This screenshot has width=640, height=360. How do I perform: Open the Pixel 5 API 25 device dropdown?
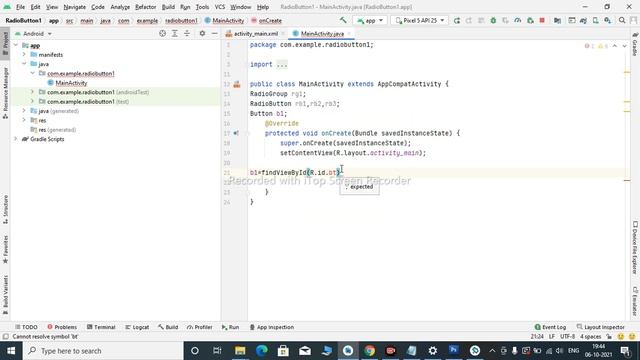click(x=420, y=20)
